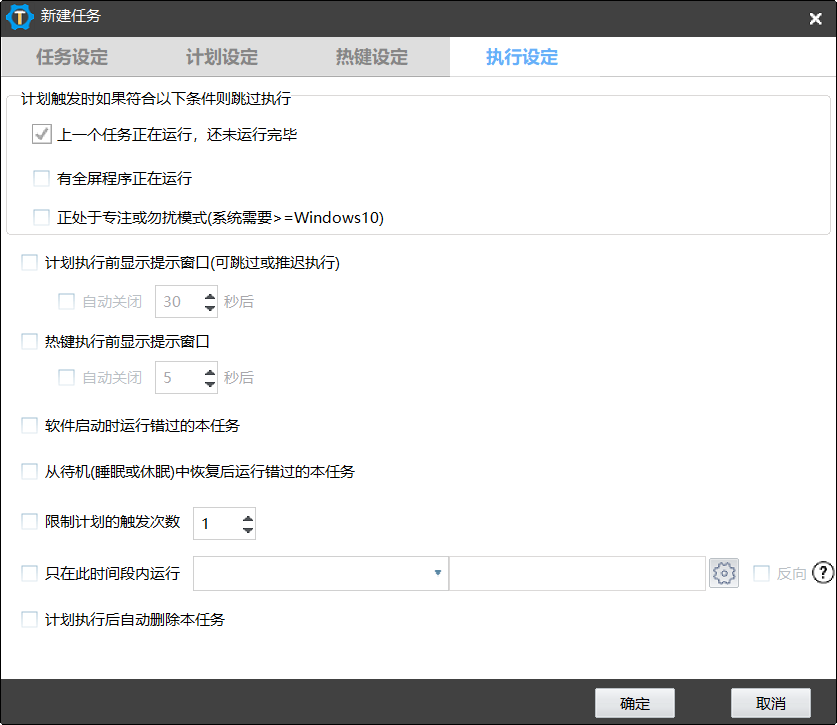Switch to the 计划设定 tab

(x=222, y=56)
